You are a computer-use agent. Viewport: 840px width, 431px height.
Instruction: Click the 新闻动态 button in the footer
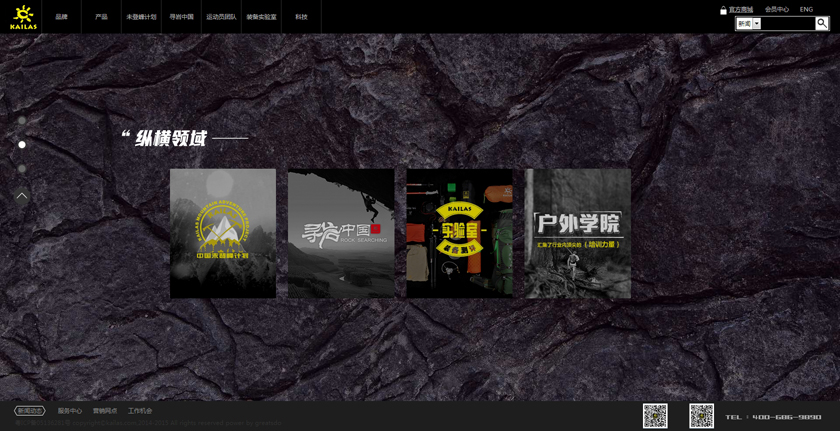[x=30, y=411]
